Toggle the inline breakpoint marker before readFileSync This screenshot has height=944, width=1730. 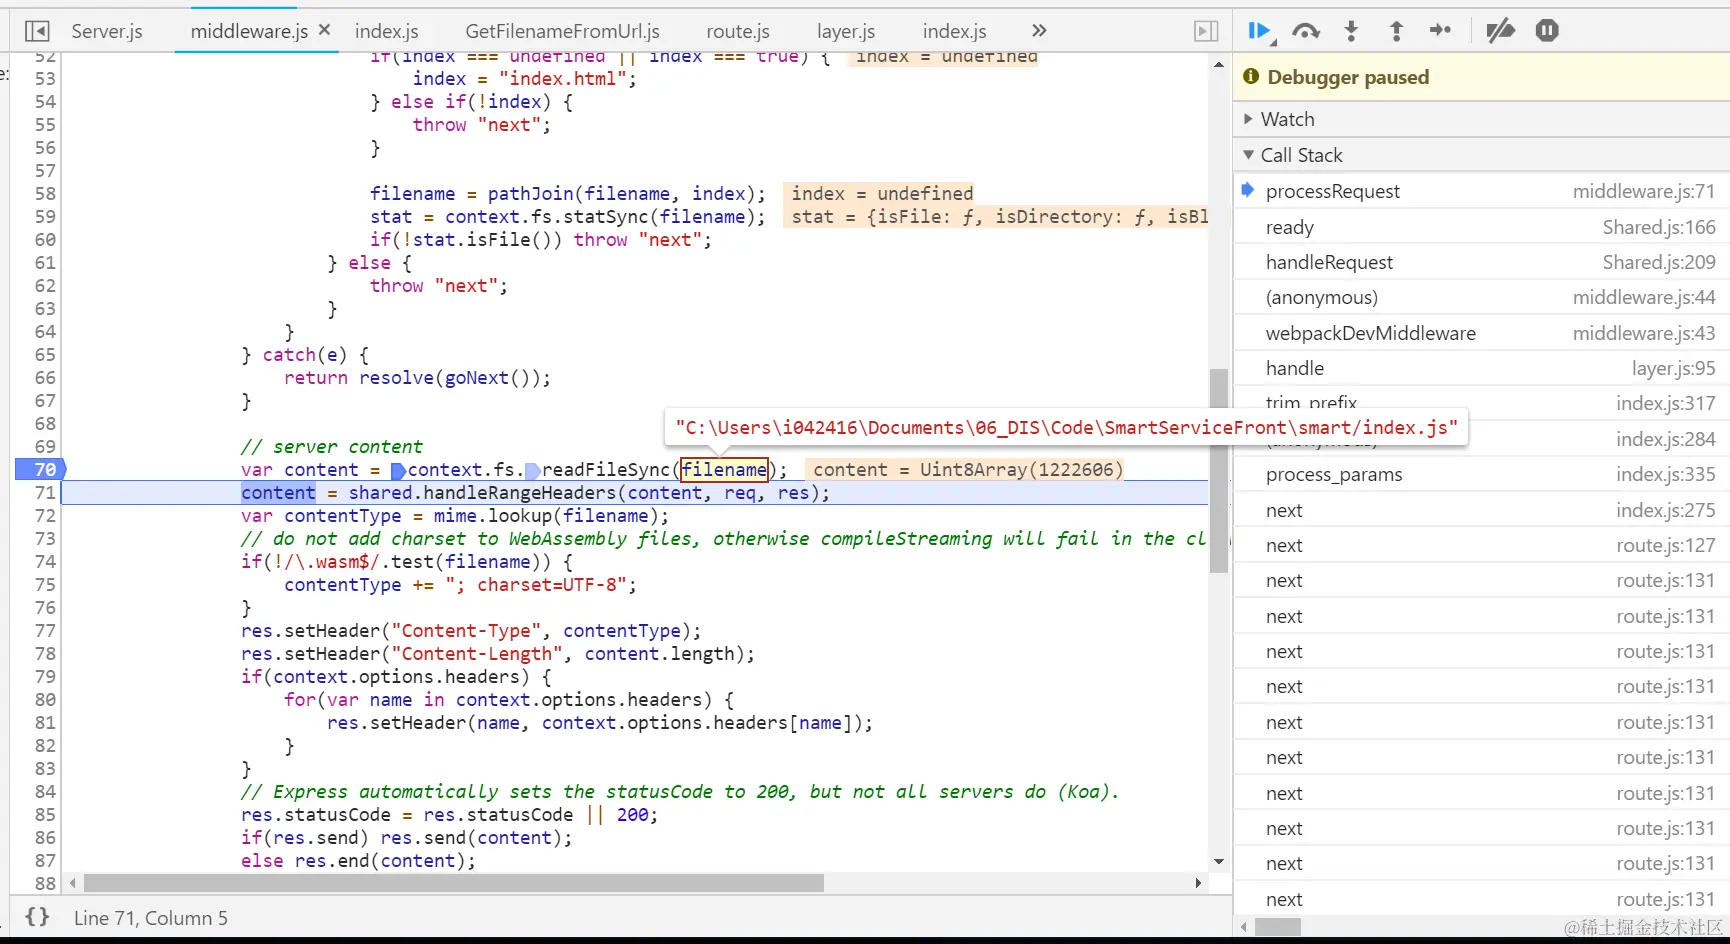533,470
